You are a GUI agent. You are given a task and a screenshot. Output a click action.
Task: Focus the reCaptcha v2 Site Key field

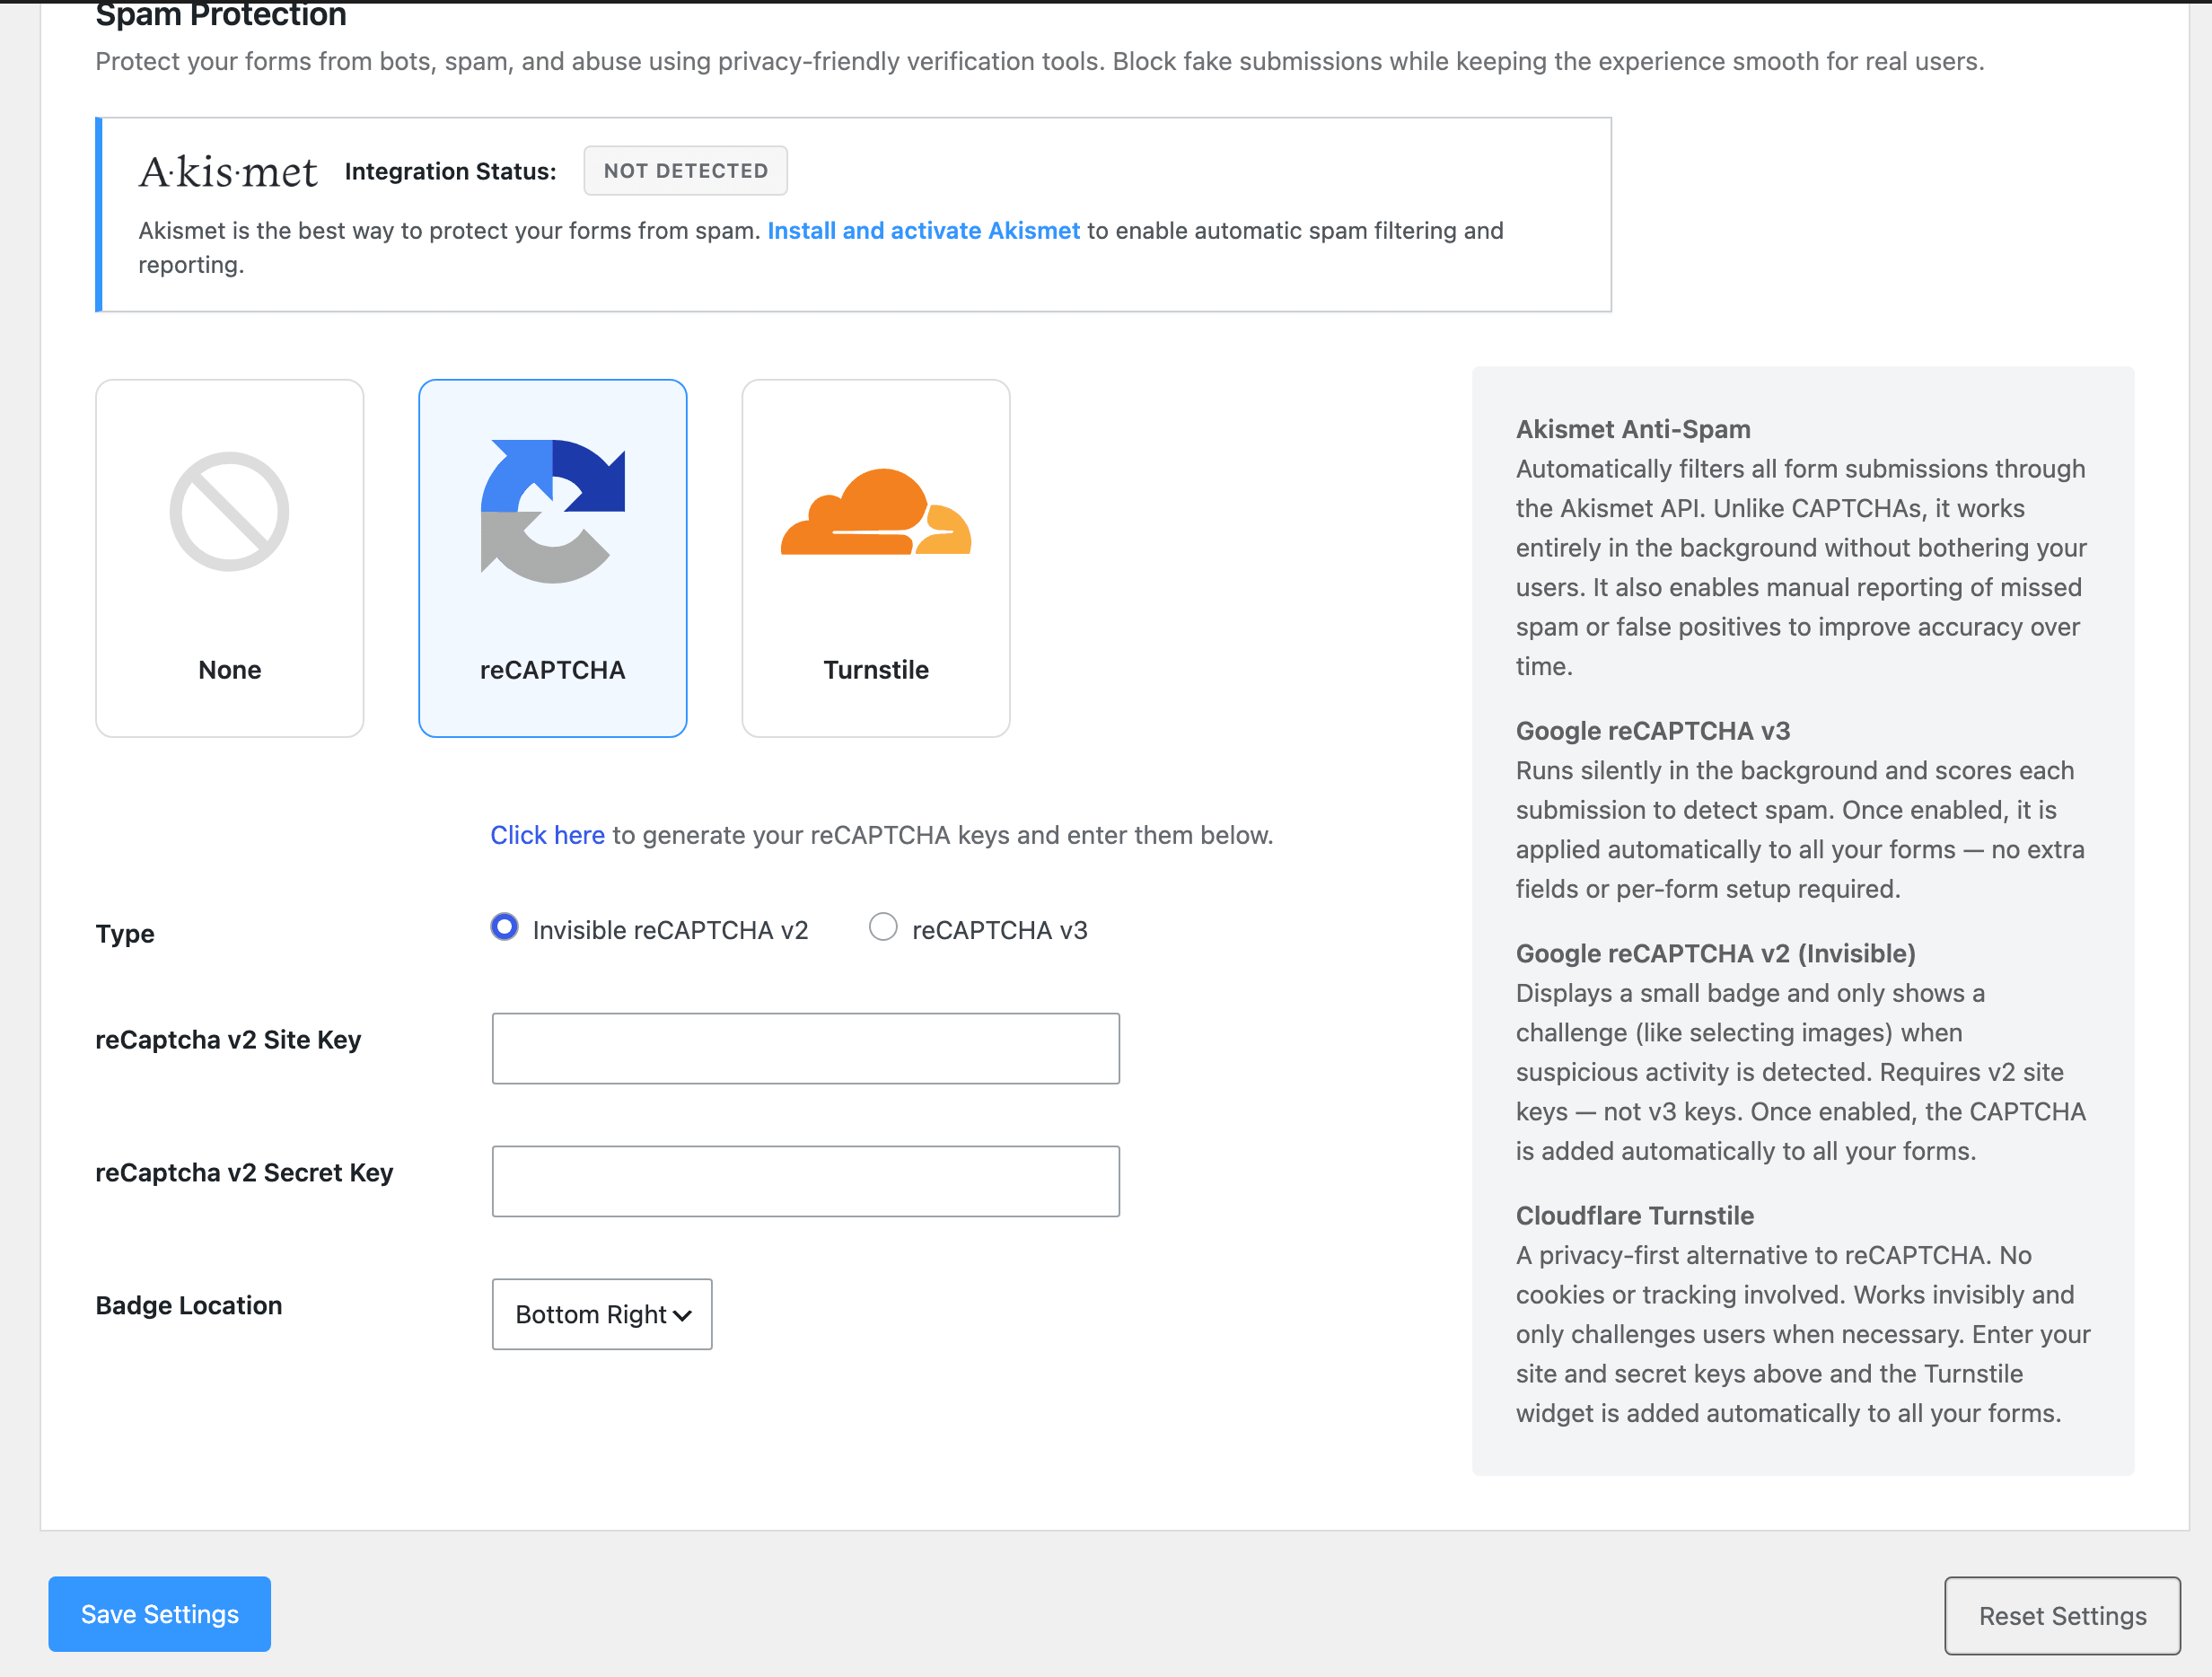806,1048
